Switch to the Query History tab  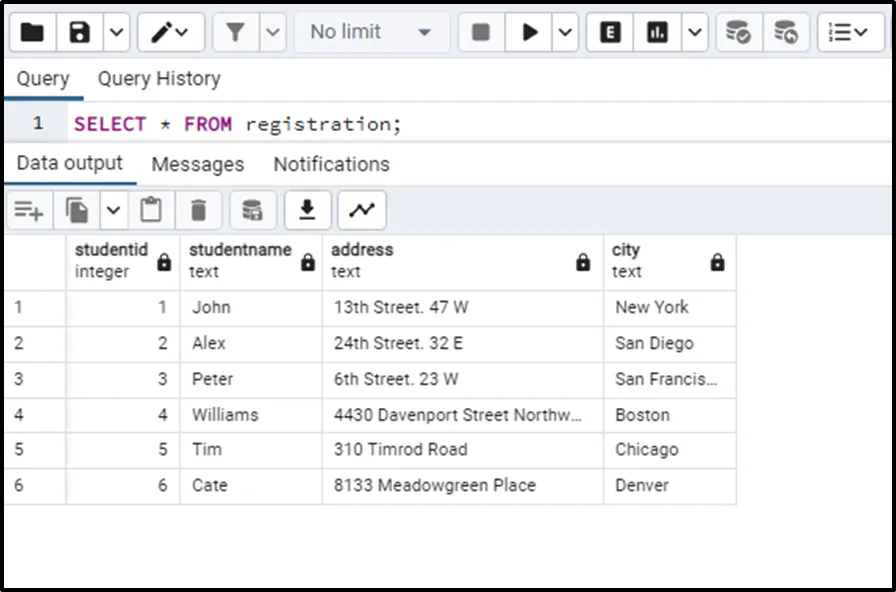point(159,79)
